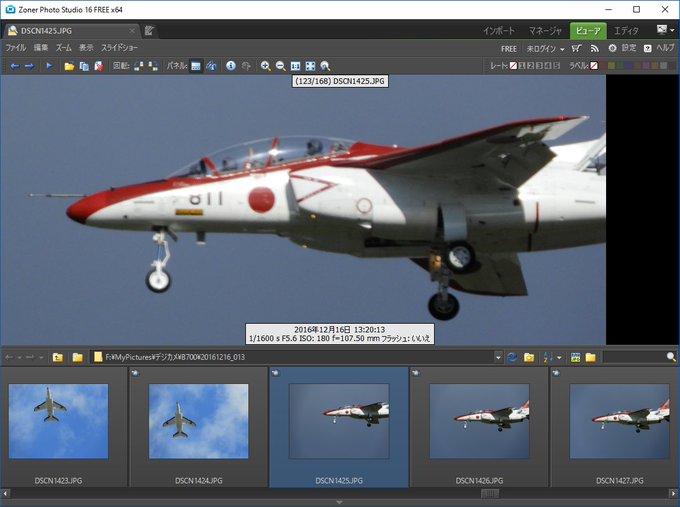Screen dimensions: 680x507
Task: Switch to the ビューア tab
Action: coord(588,31)
